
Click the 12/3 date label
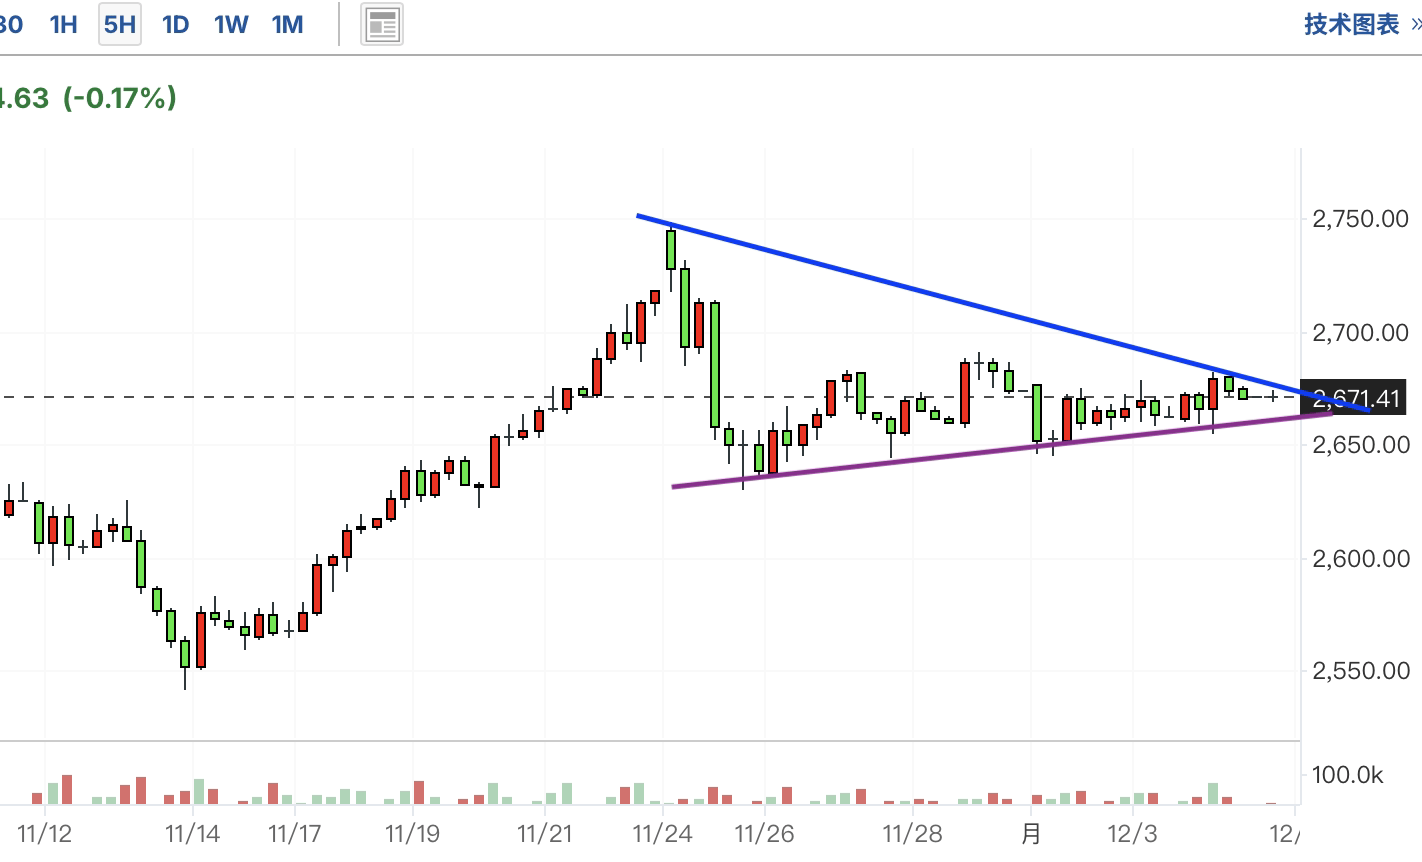tap(1133, 833)
